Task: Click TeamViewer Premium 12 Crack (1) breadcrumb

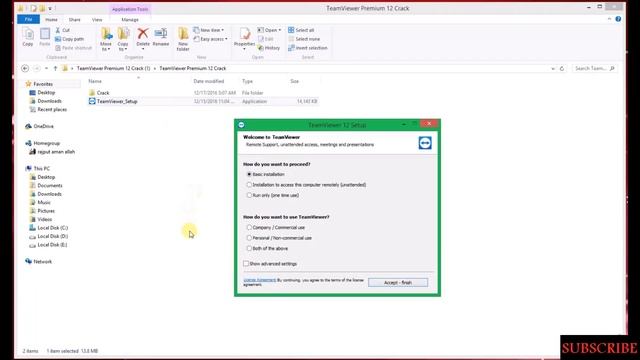Action: [113, 69]
